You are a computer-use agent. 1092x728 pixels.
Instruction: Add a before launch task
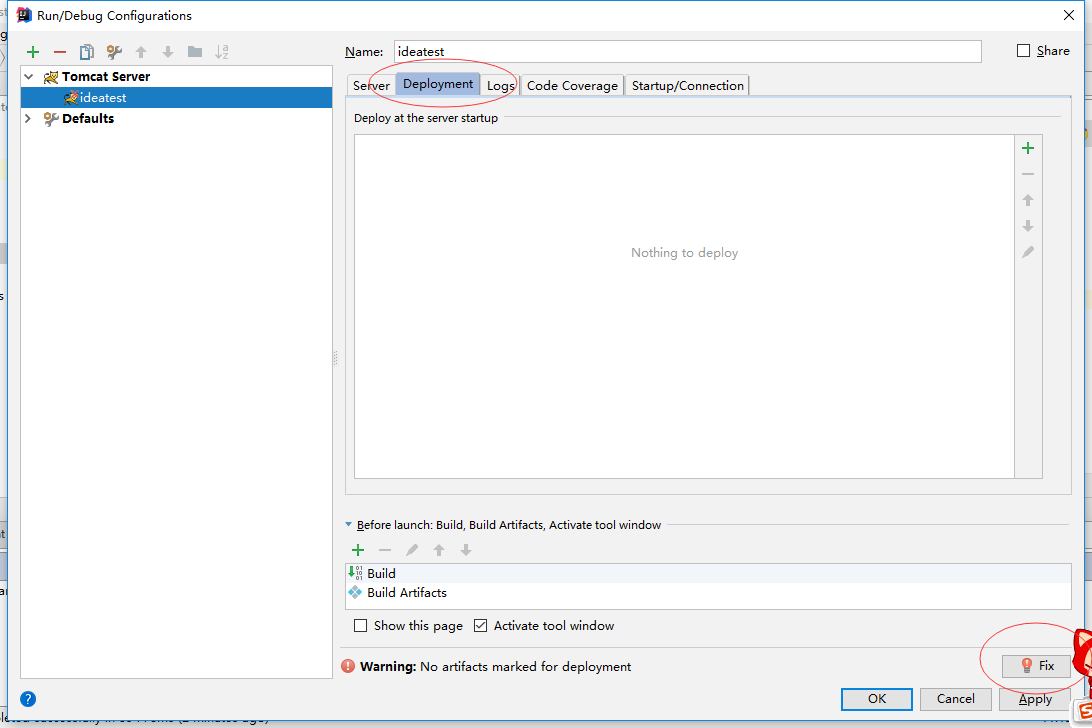(358, 550)
